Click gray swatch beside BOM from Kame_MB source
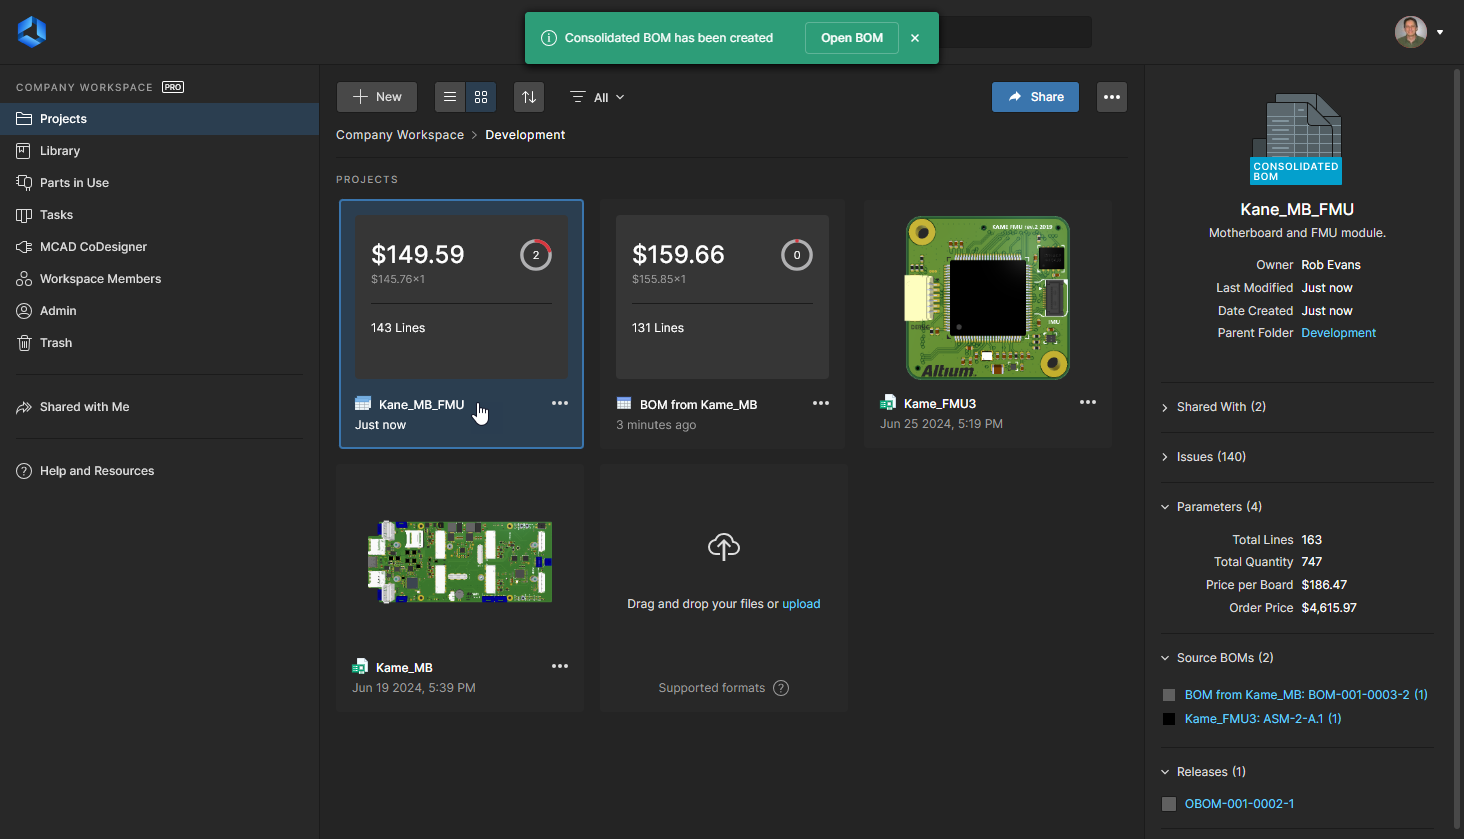This screenshot has height=839, width=1464. coord(1169,695)
